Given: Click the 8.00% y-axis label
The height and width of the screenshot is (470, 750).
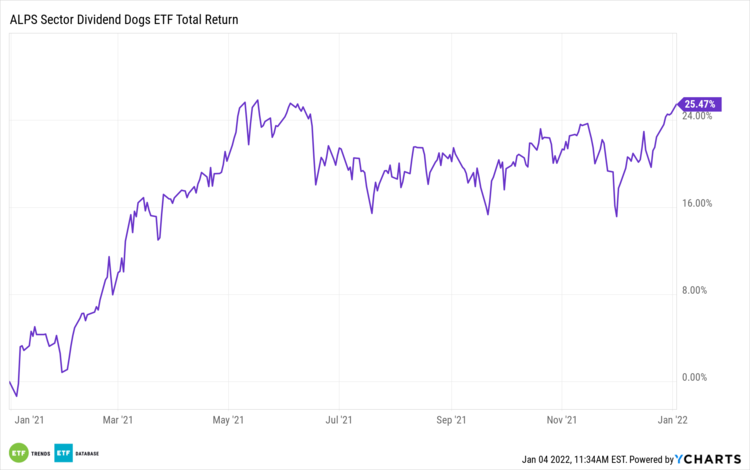Looking at the screenshot, I should tap(698, 291).
